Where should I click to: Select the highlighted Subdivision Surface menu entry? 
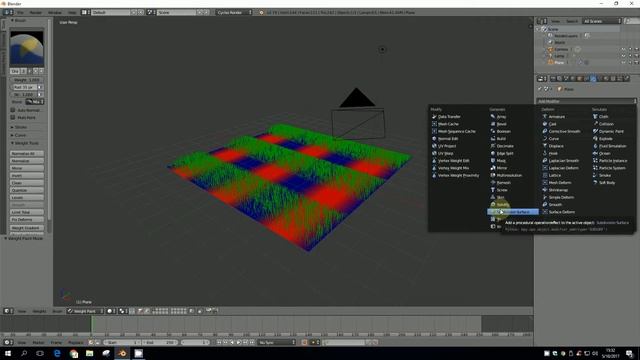tap(513, 212)
